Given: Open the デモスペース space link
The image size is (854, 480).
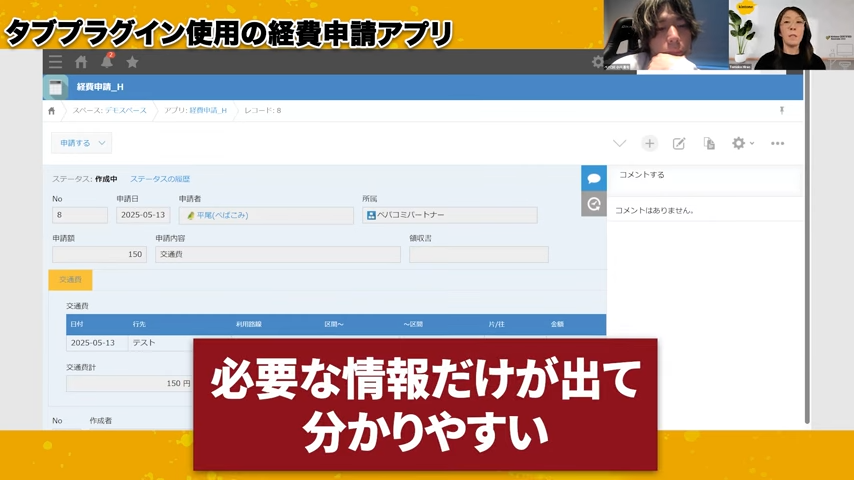Looking at the screenshot, I should tap(126, 110).
